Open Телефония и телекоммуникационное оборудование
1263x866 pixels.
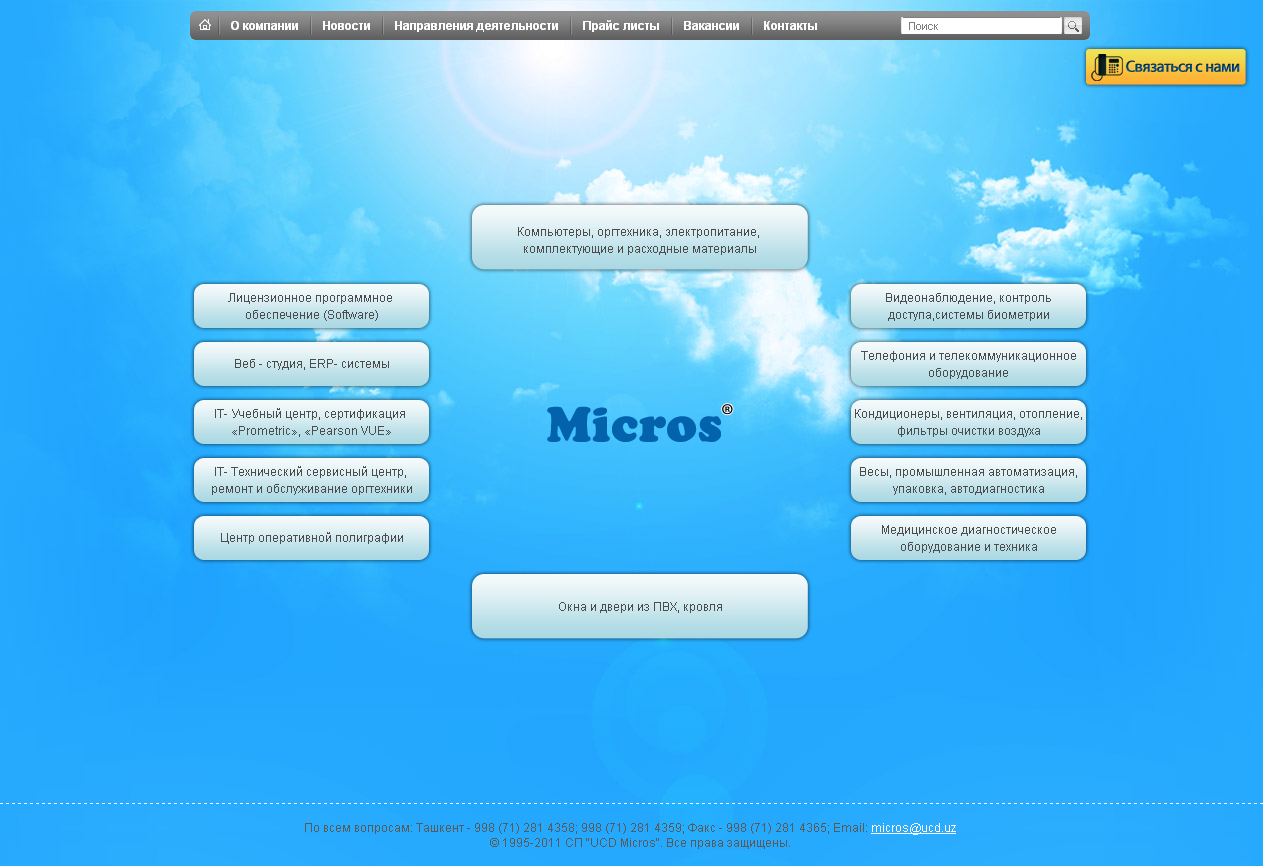tap(968, 364)
